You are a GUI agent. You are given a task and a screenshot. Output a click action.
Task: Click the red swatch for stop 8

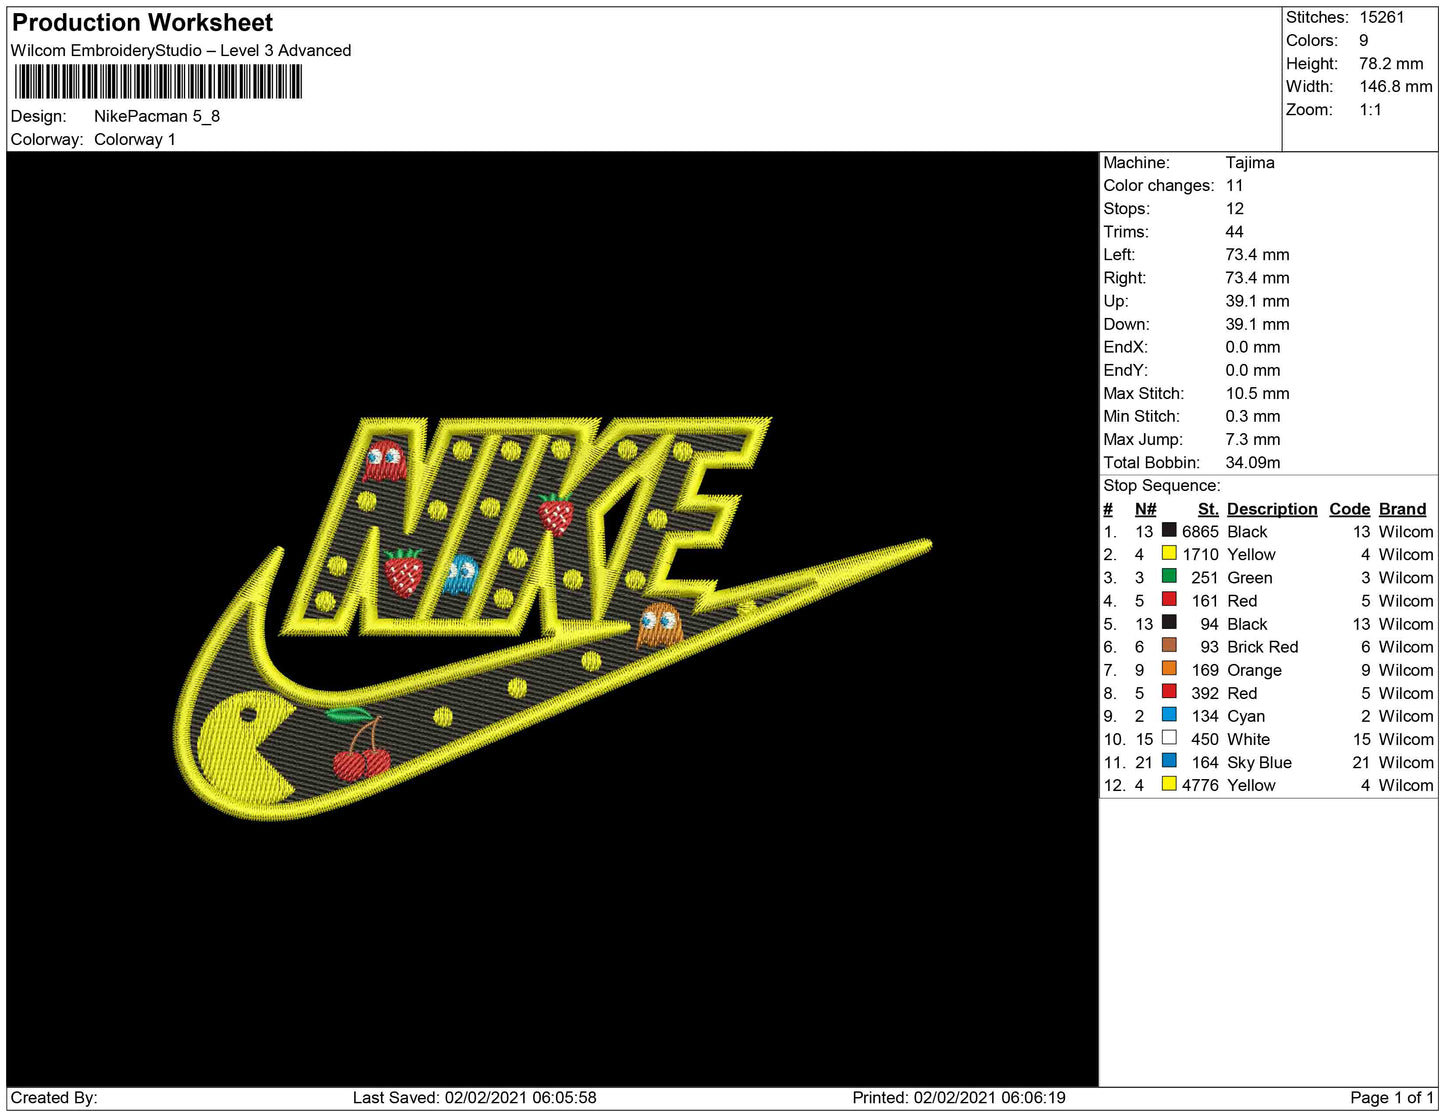tap(1169, 691)
